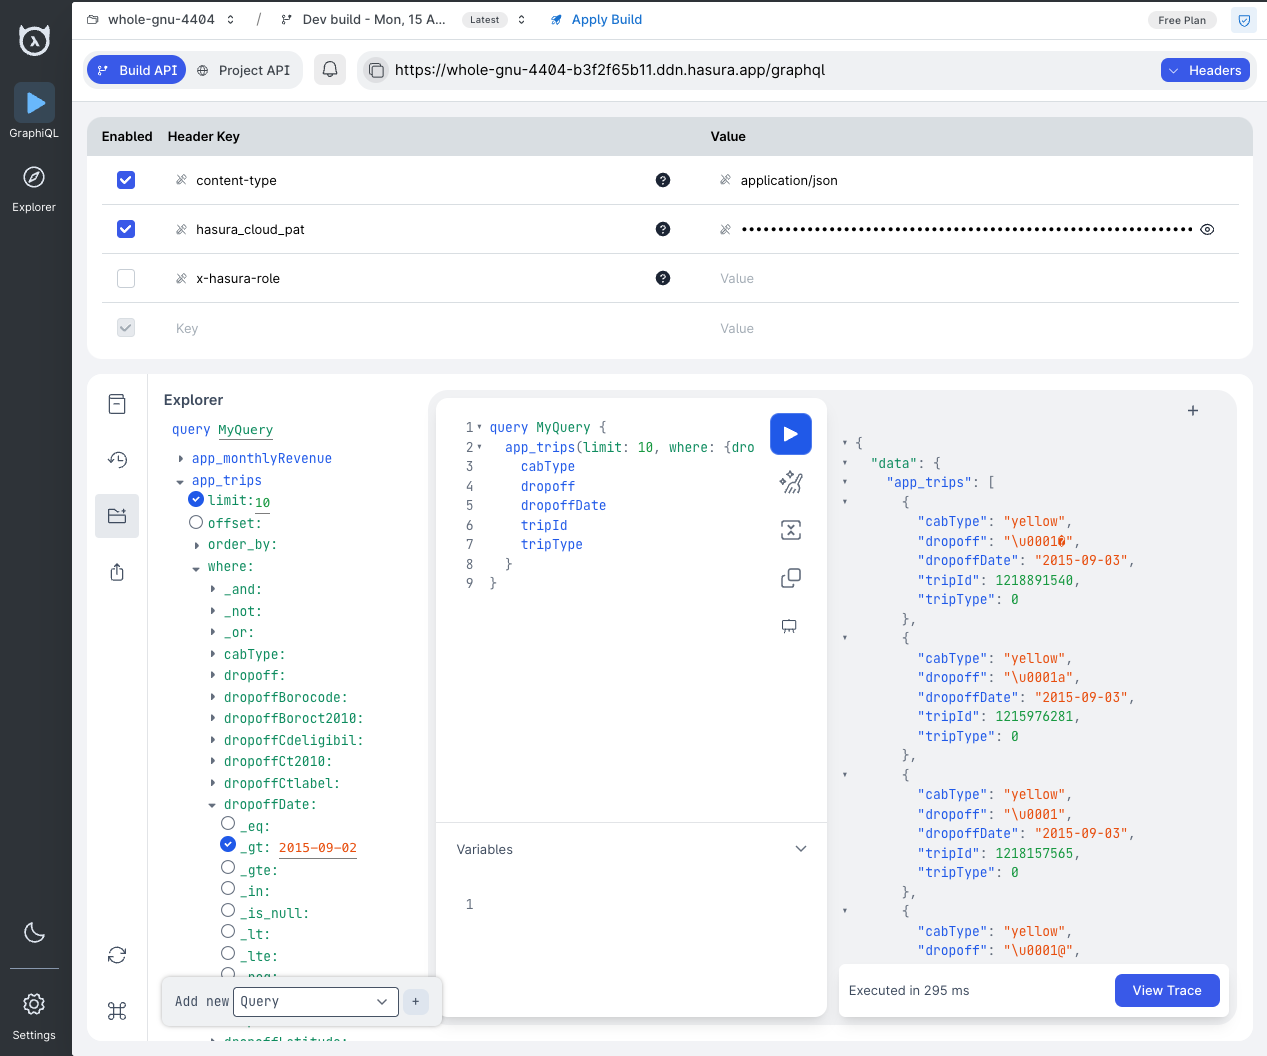Image resolution: width=1267 pixels, height=1056 pixels.
Task: Collapse the Variables section chevron
Action: click(x=801, y=849)
